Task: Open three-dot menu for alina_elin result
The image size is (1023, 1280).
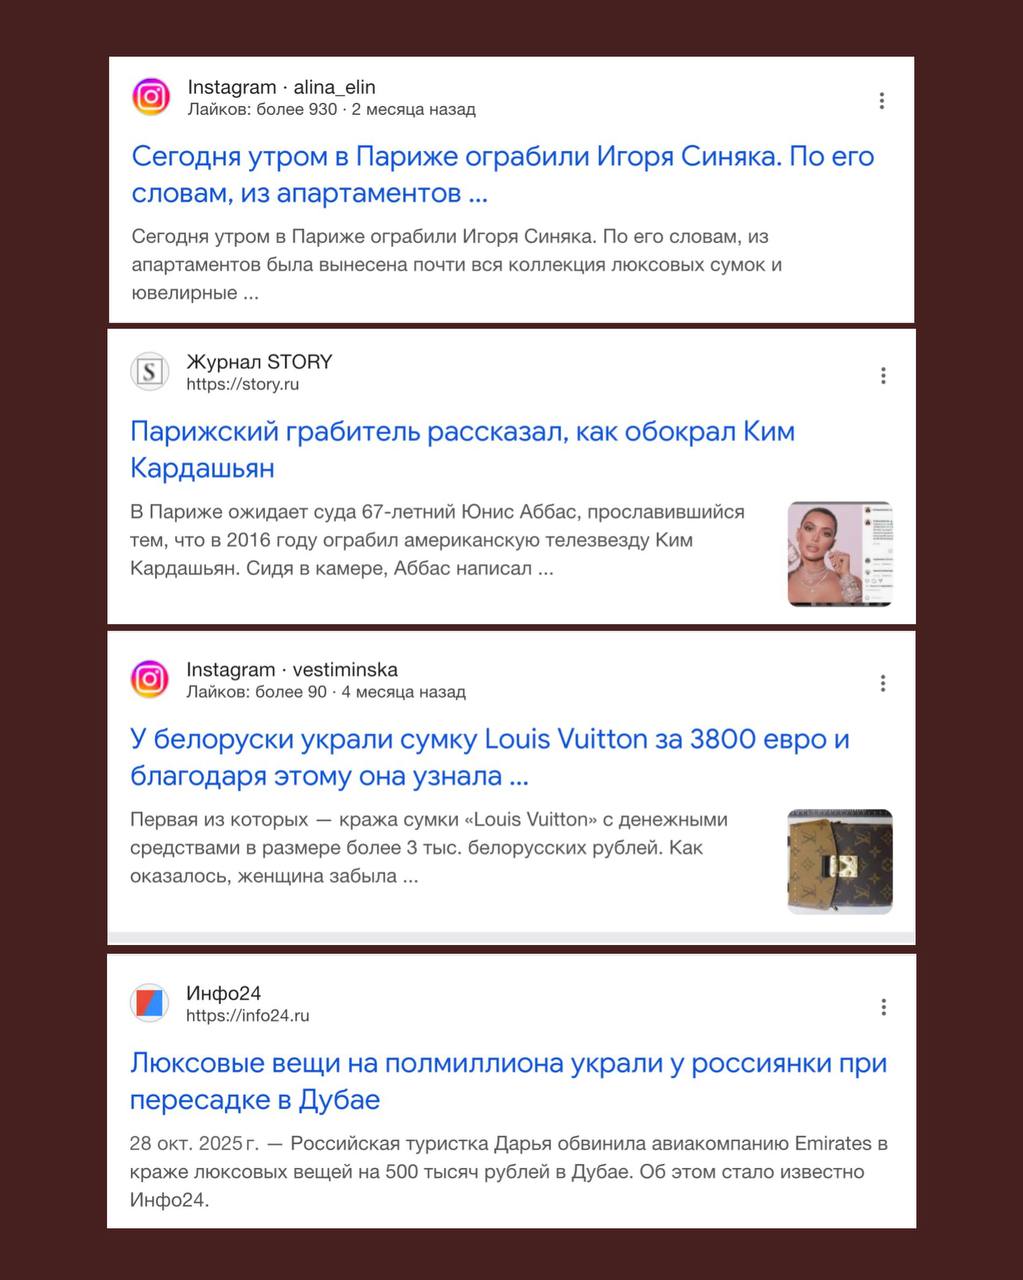Action: [881, 100]
